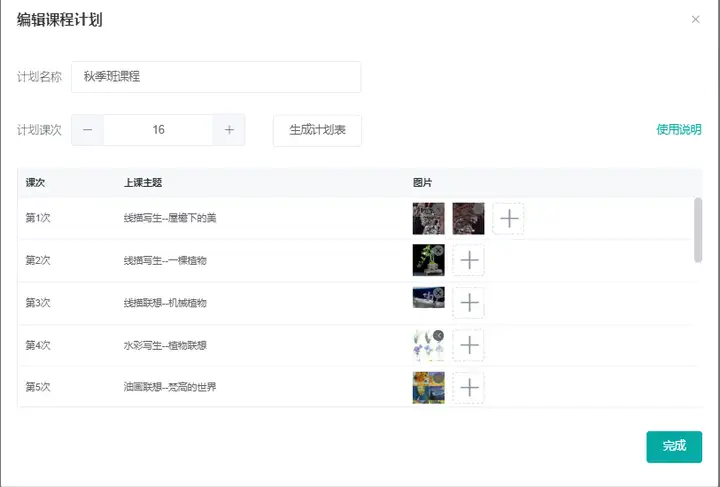Viewport: 720px width, 487px height.
Task: Increase 计划课次 with plus button
Action: coord(229,130)
